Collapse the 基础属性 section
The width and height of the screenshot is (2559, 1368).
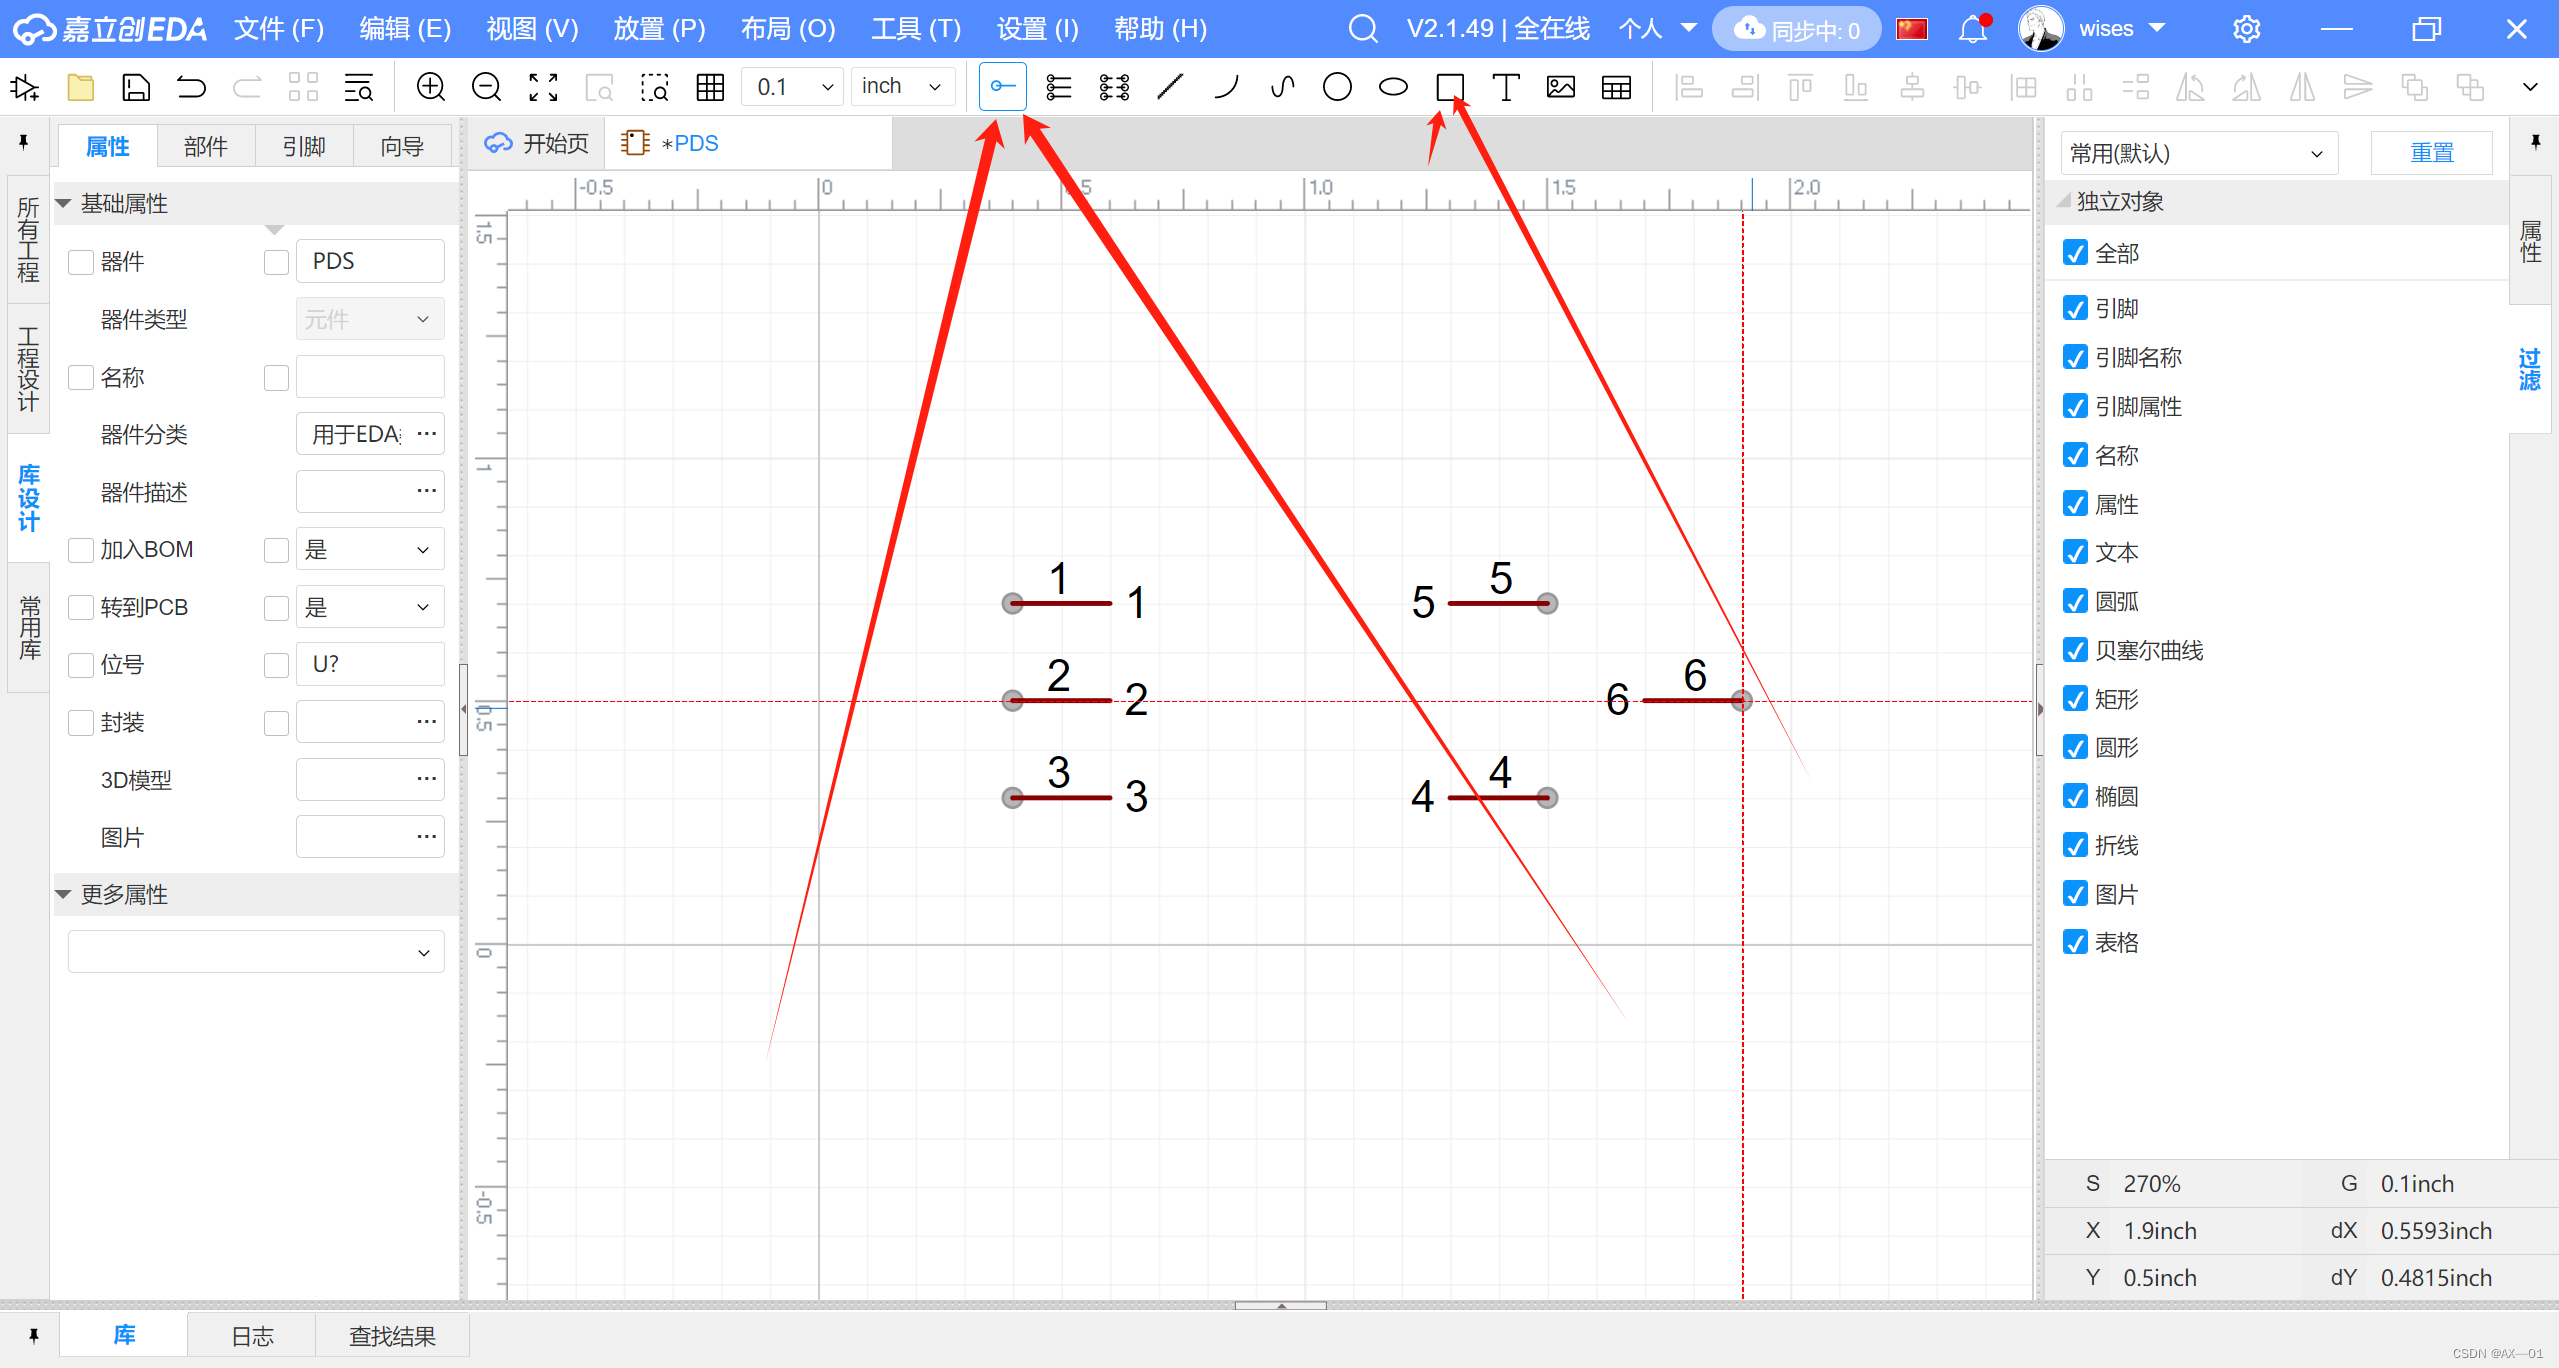click(64, 204)
